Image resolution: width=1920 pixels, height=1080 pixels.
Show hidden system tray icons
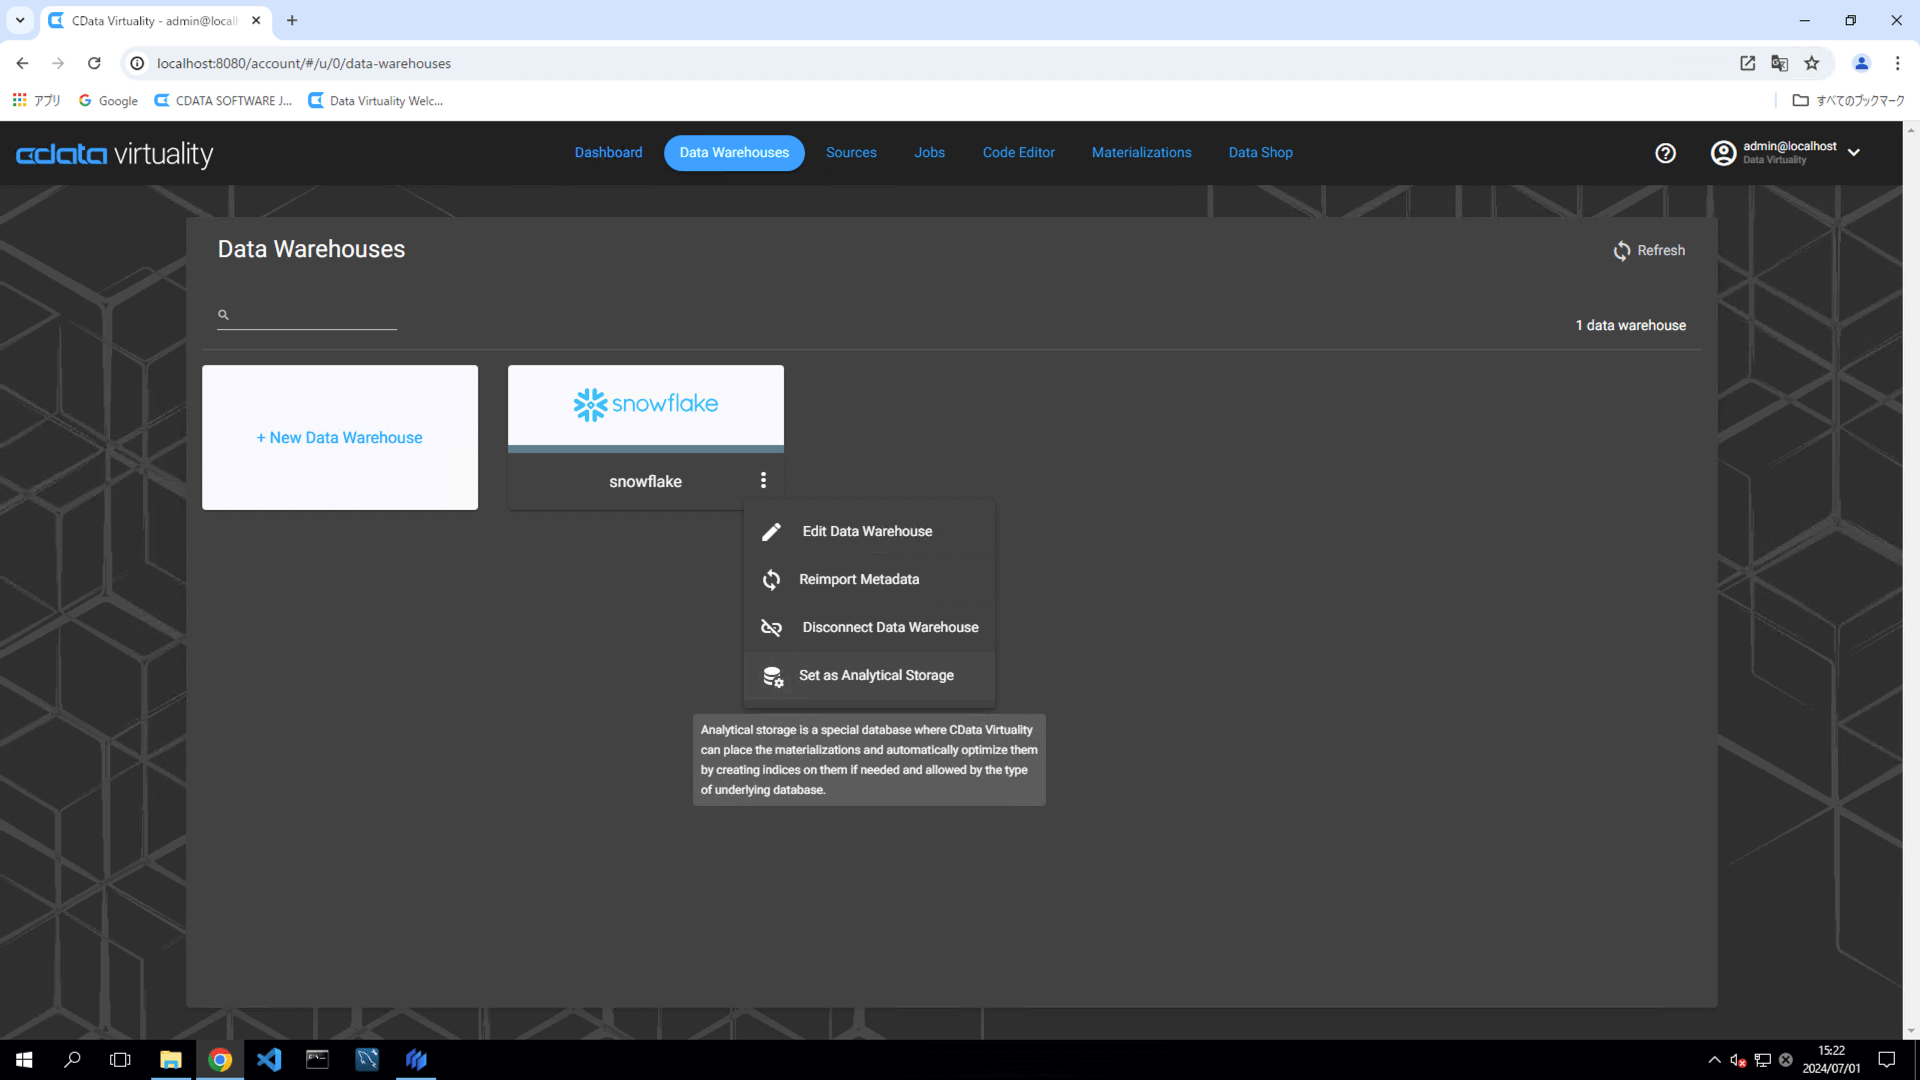pyautogui.click(x=1714, y=1060)
